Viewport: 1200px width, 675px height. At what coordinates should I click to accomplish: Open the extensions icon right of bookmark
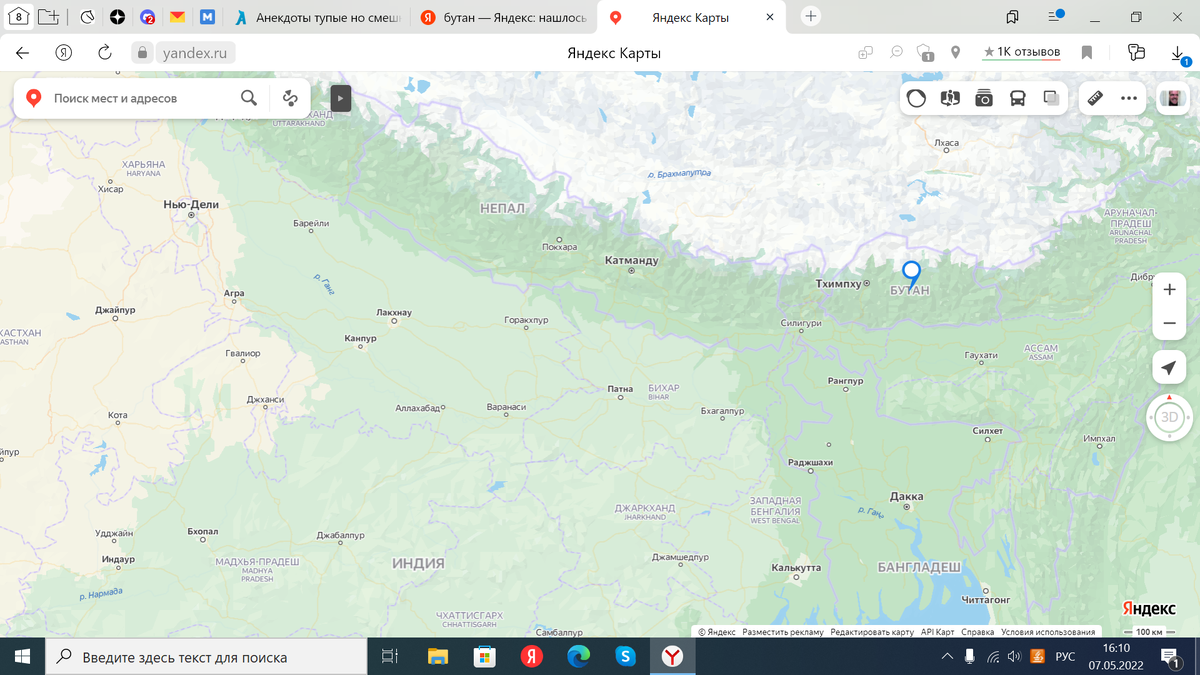click(x=1136, y=52)
